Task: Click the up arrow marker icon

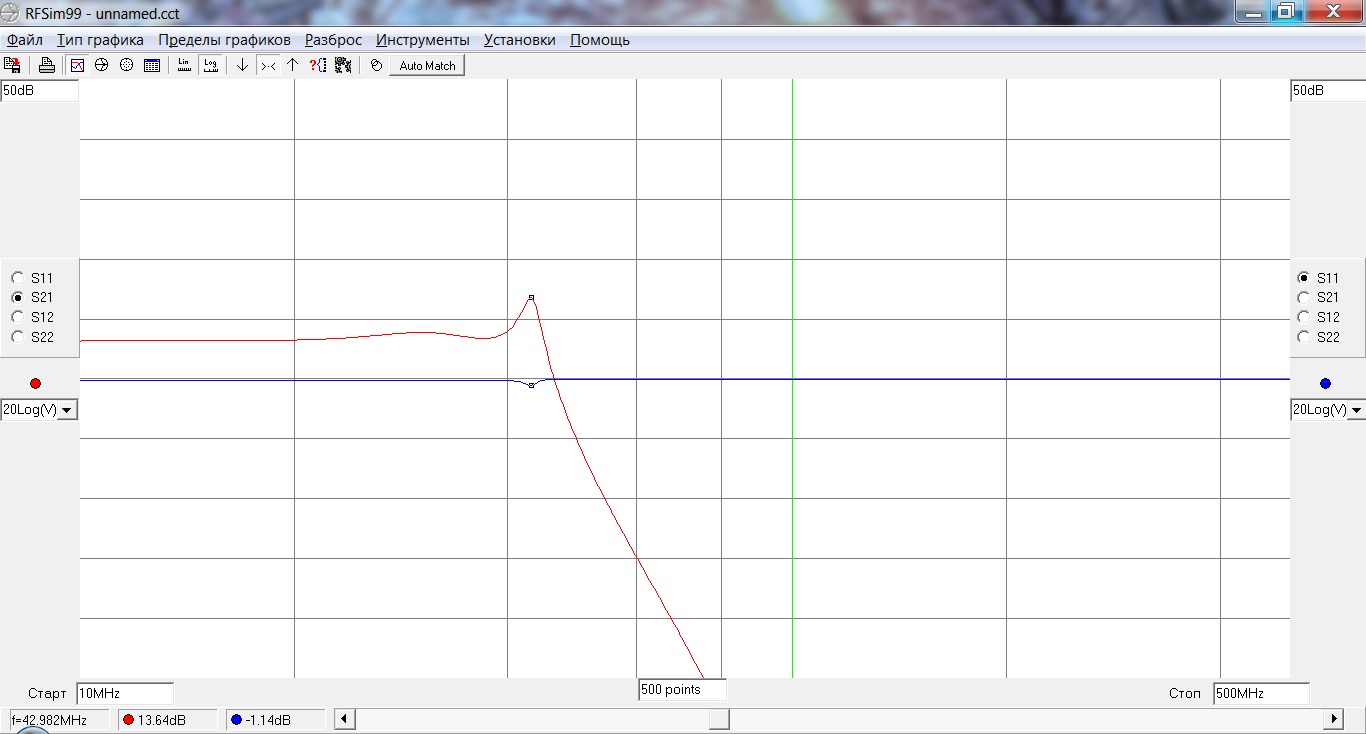Action: [x=292, y=65]
